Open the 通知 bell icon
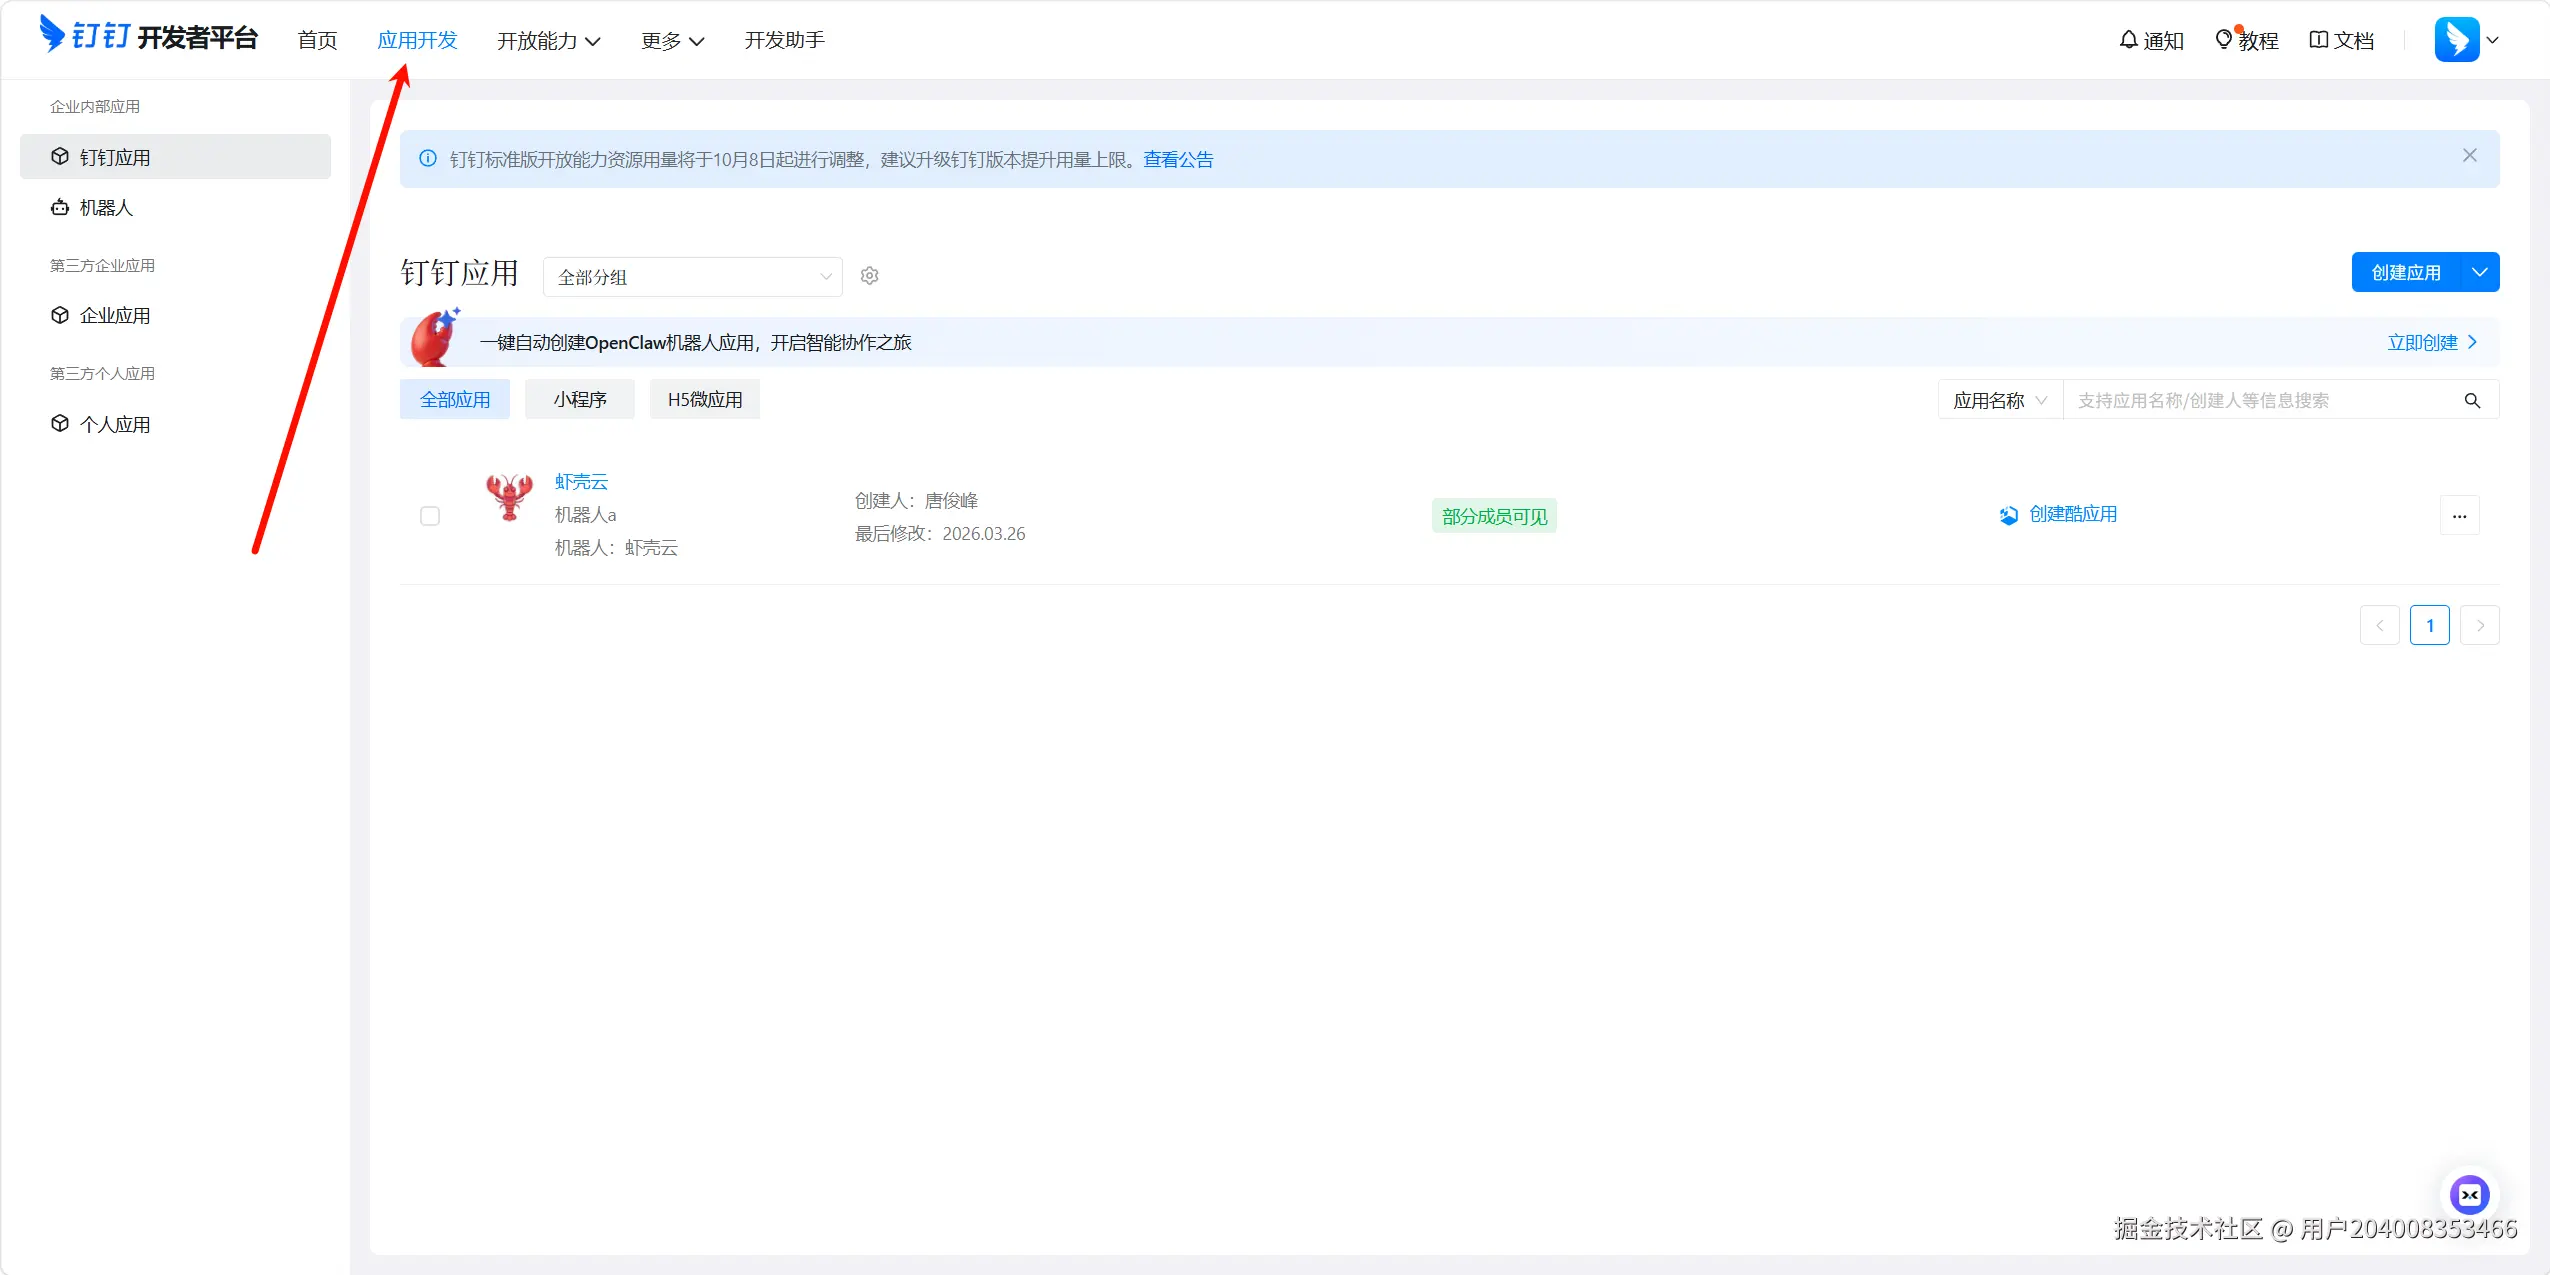Image resolution: width=2550 pixels, height=1275 pixels. pyautogui.click(x=2129, y=40)
